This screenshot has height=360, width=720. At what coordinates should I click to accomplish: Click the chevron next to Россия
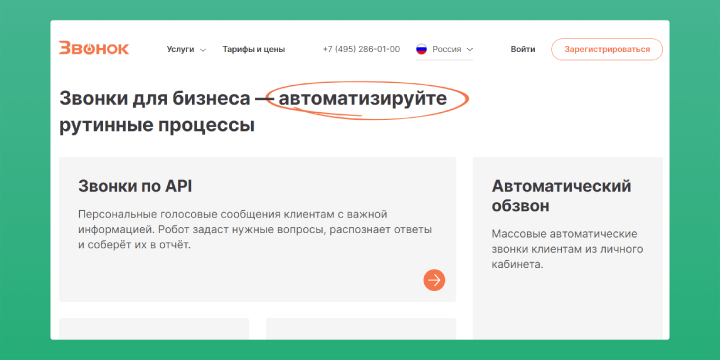coord(469,49)
